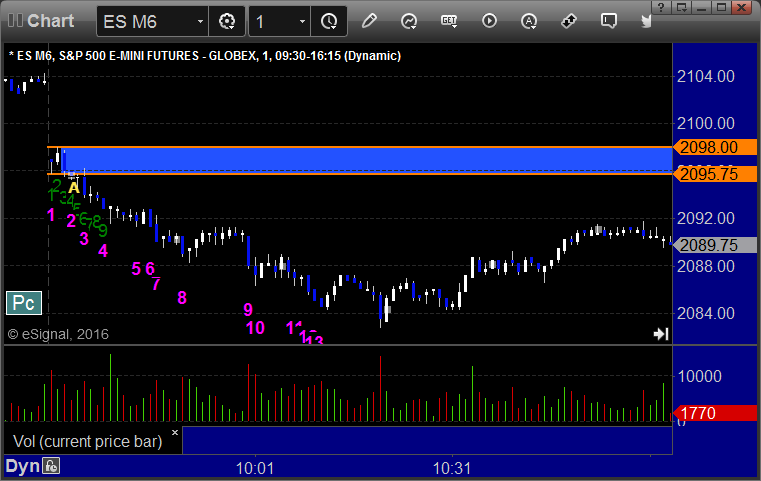Image resolution: width=761 pixels, height=481 pixels.
Task: Click the Chart title pause icon
Action: pos(15,20)
